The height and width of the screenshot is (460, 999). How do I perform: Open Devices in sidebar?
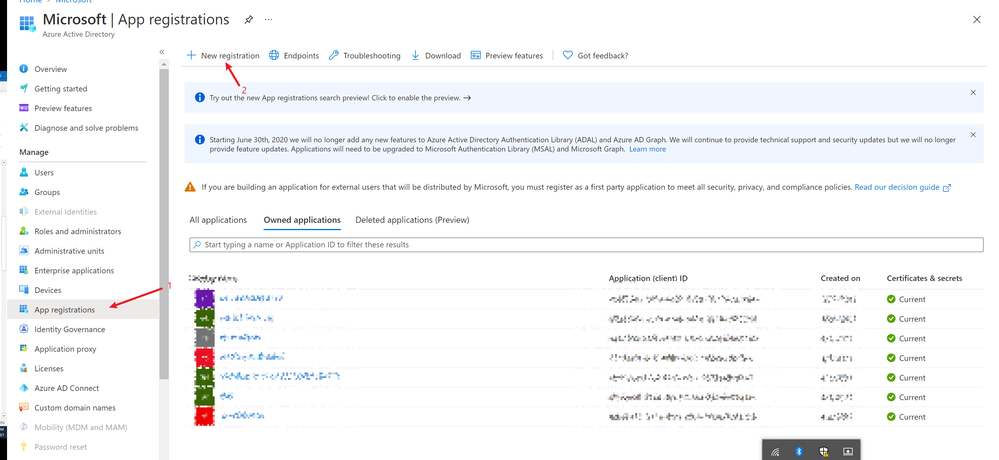click(48, 290)
